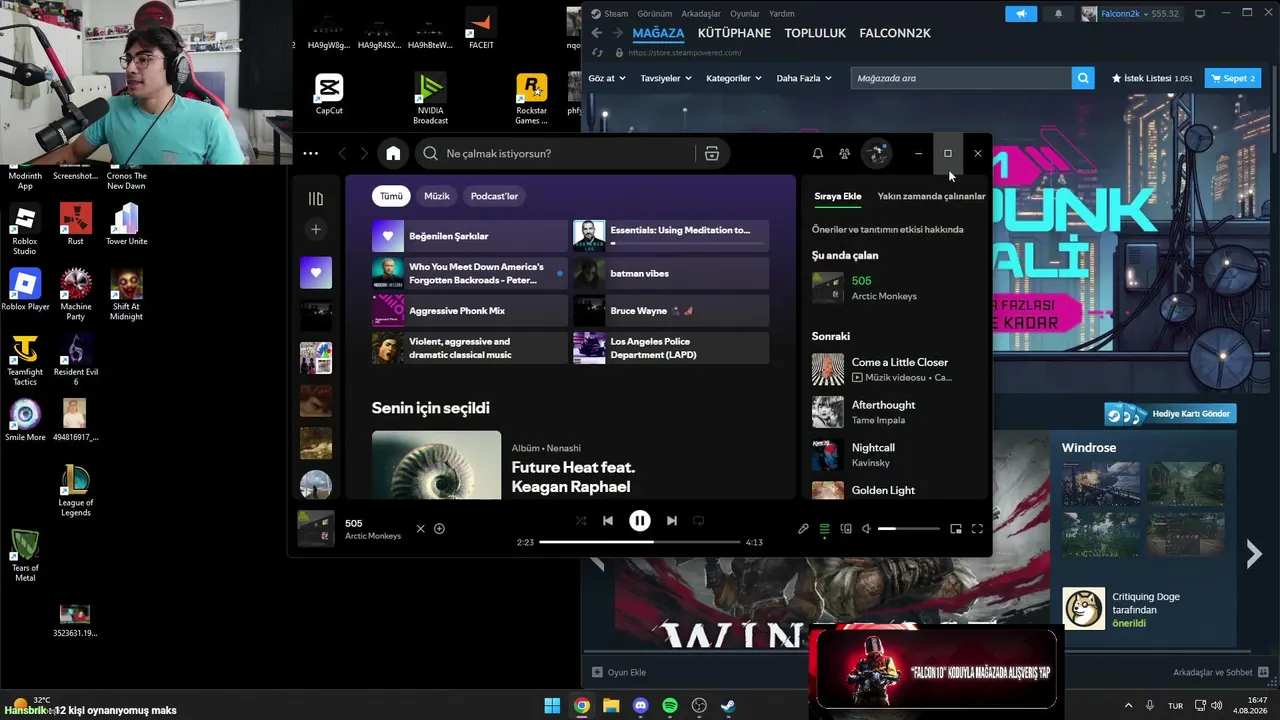Open Spotify friend activity icon
Screen dimensions: 1280x720
click(845, 153)
